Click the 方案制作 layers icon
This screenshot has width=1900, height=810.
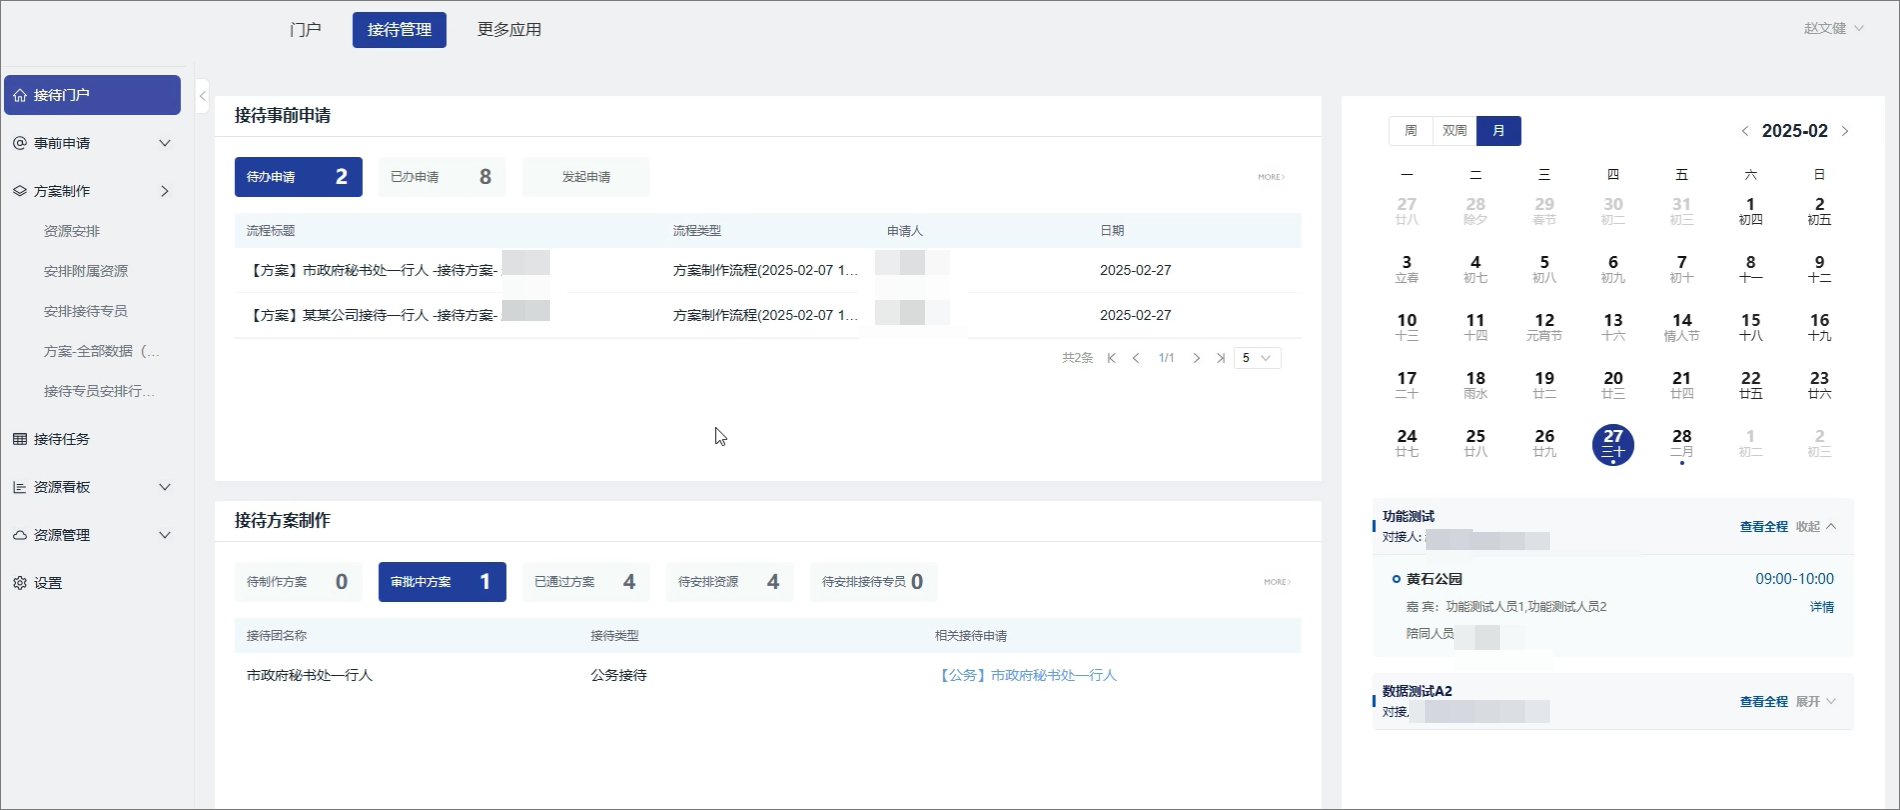[20, 191]
